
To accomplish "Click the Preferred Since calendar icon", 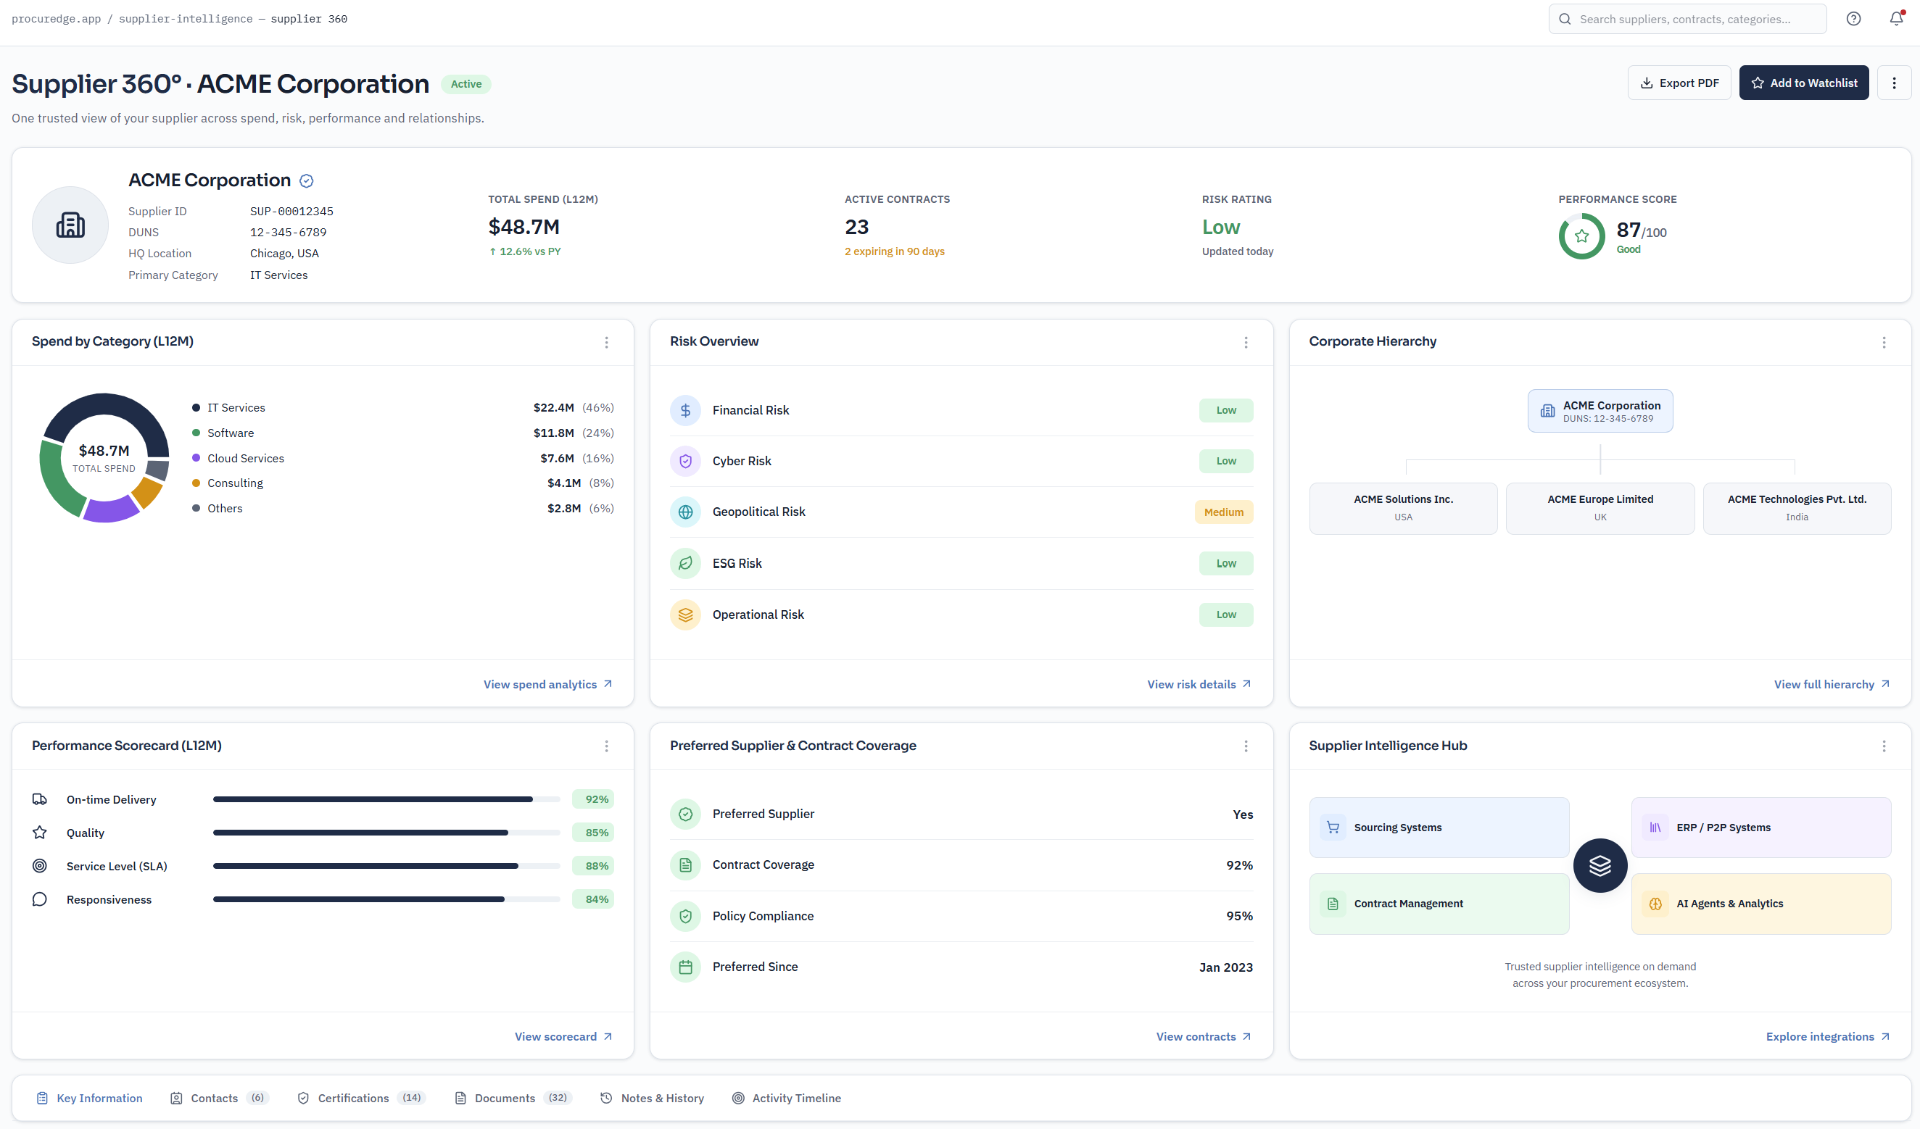I will coord(685,967).
